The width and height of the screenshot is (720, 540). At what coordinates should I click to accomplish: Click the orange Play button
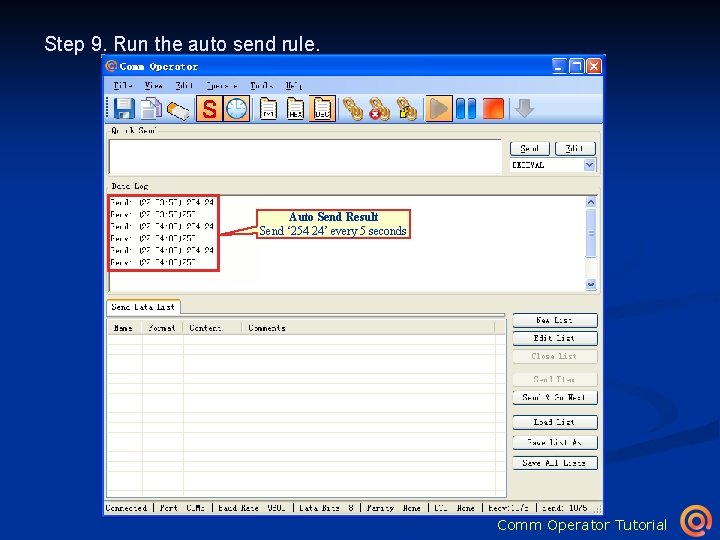click(x=439, y=109)
